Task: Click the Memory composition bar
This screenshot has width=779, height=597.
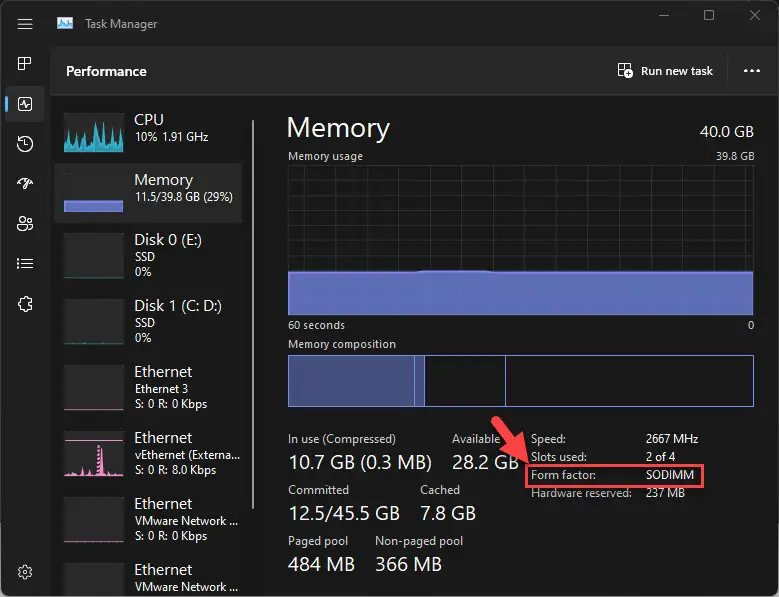Action: click(x=521, y=381)
